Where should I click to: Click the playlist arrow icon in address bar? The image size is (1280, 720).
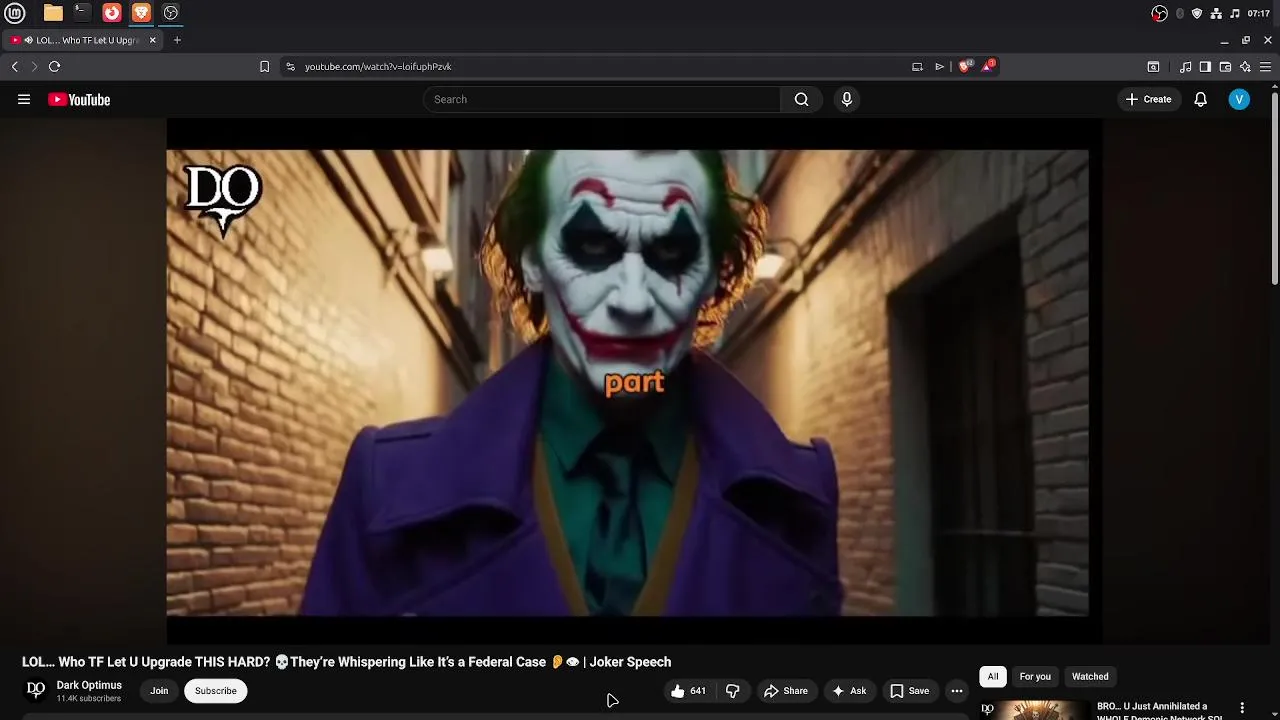[939, 66]
